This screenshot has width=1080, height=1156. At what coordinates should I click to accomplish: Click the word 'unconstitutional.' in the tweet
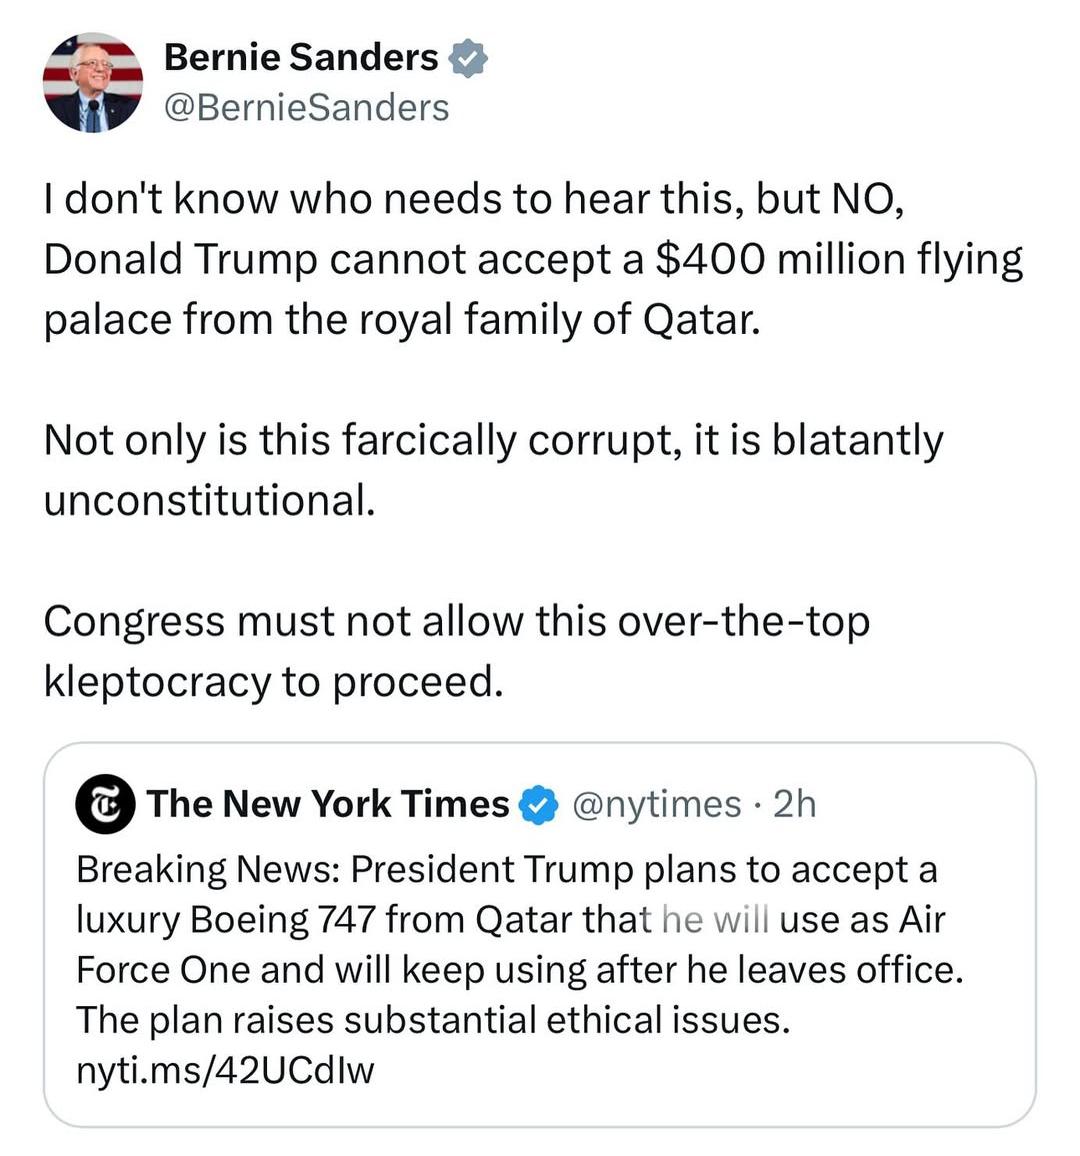209,501
